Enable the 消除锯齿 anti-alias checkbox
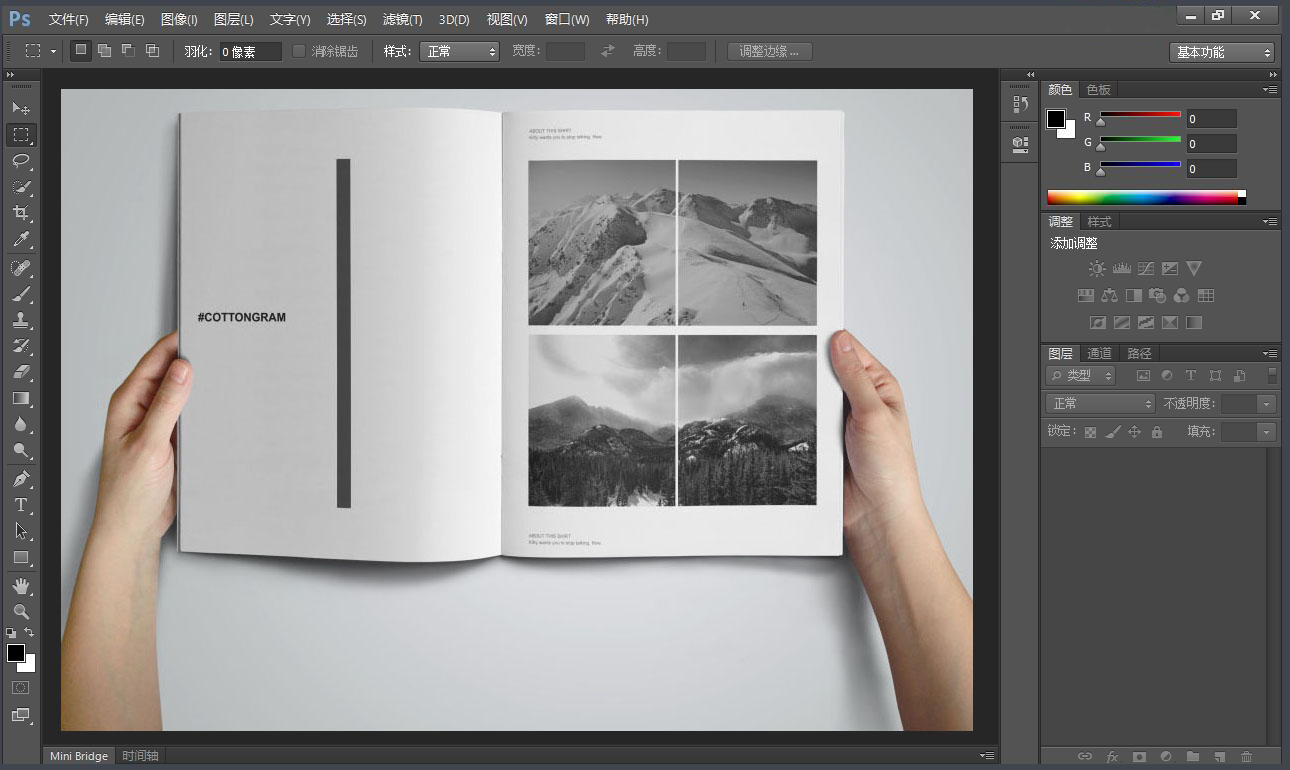 [x=299, y=51]
